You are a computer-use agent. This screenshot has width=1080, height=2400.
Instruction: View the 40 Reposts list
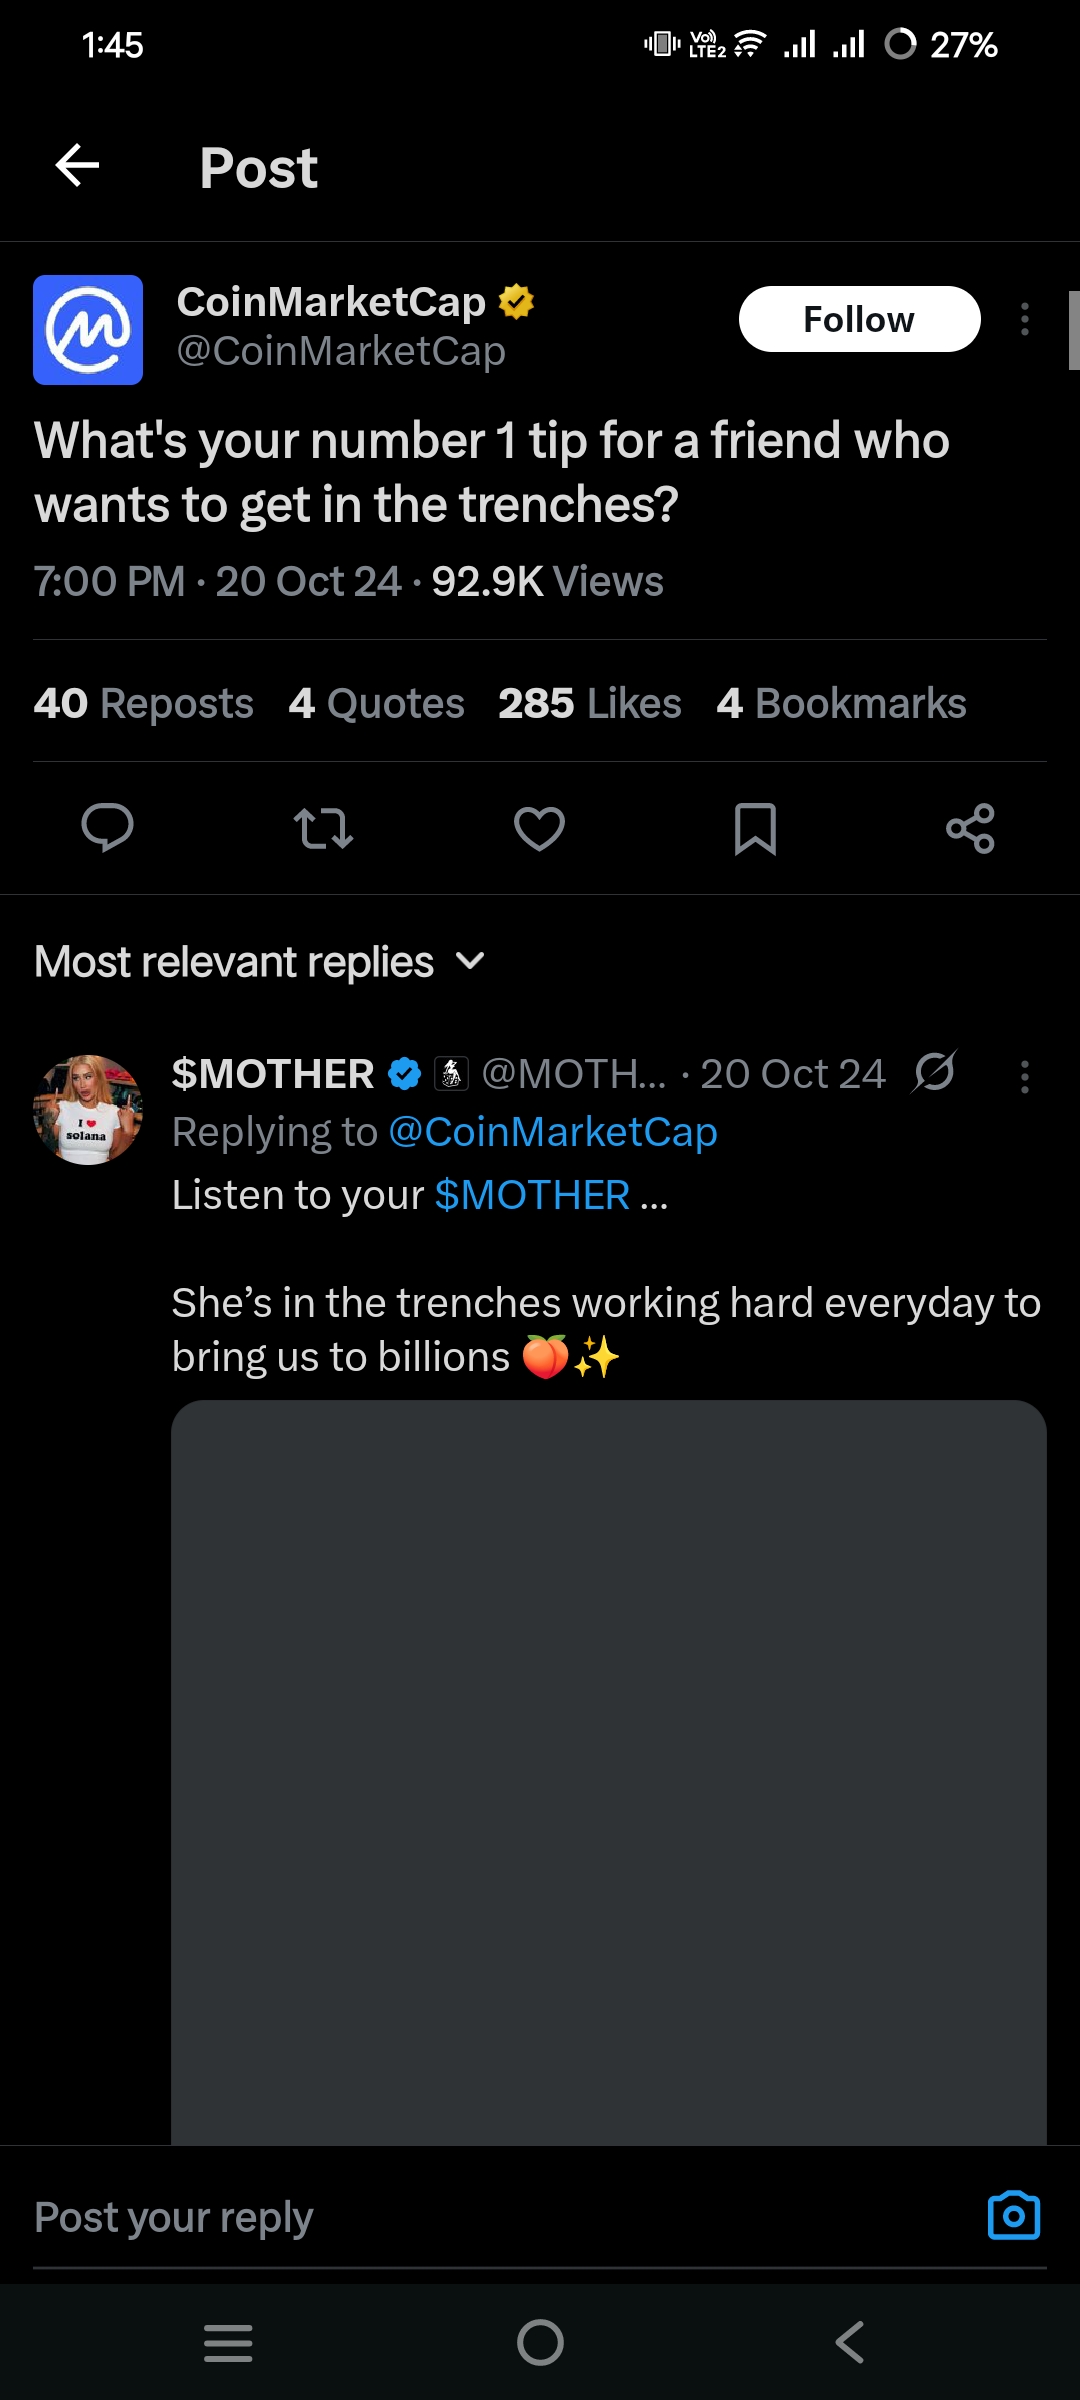[143, 703]
